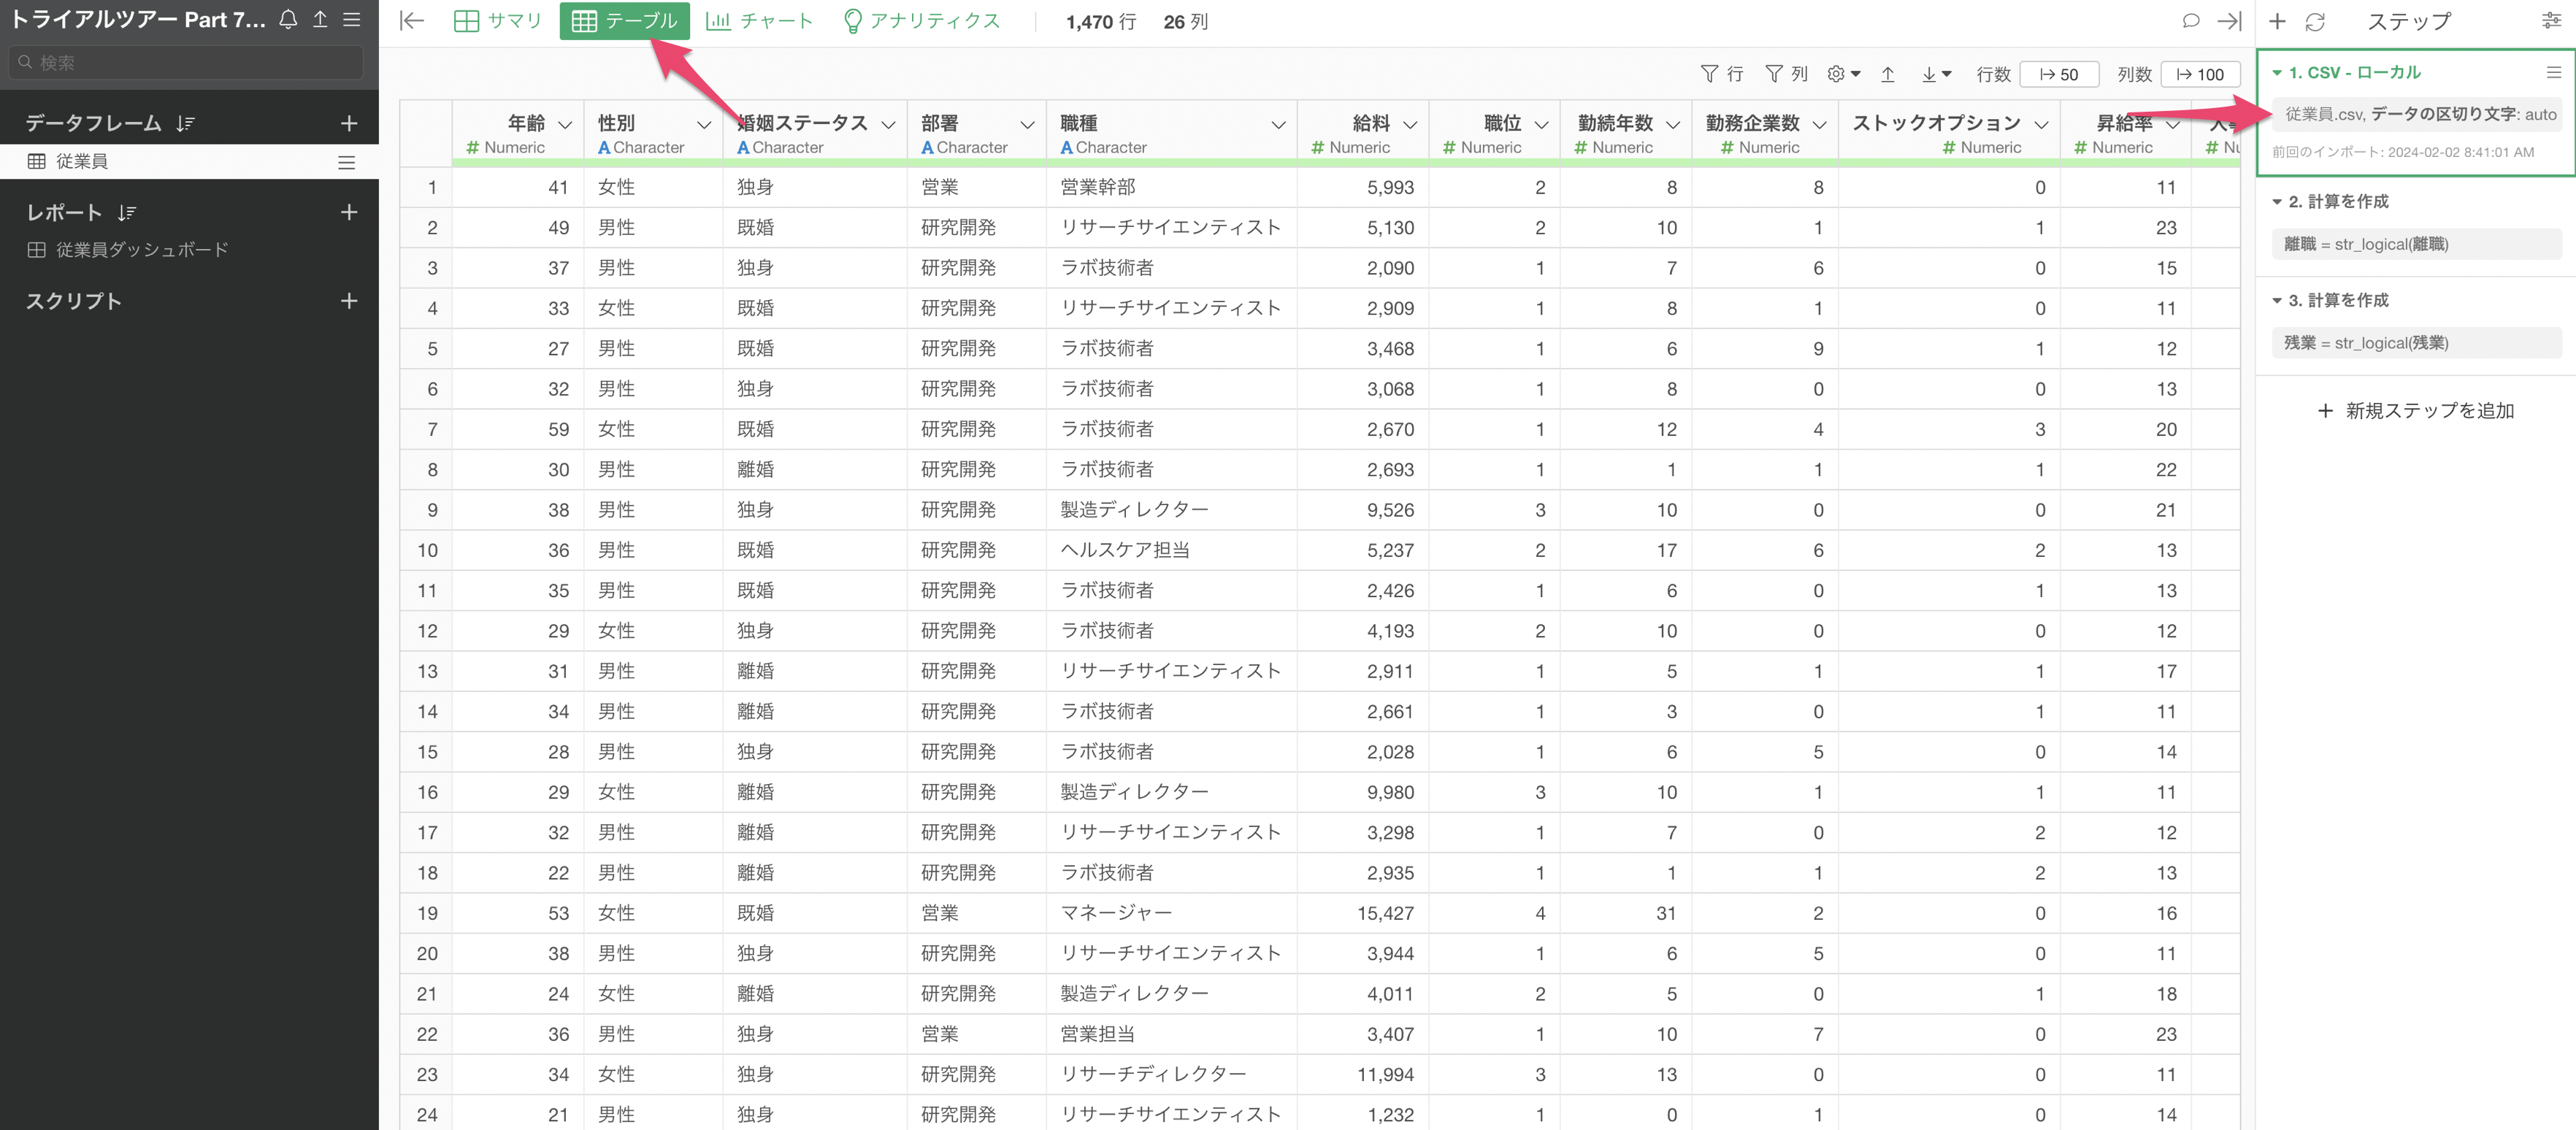This screenshot has height=1130, width=2576.
Task: Open the 部署 column menu
Action: 1027,125
